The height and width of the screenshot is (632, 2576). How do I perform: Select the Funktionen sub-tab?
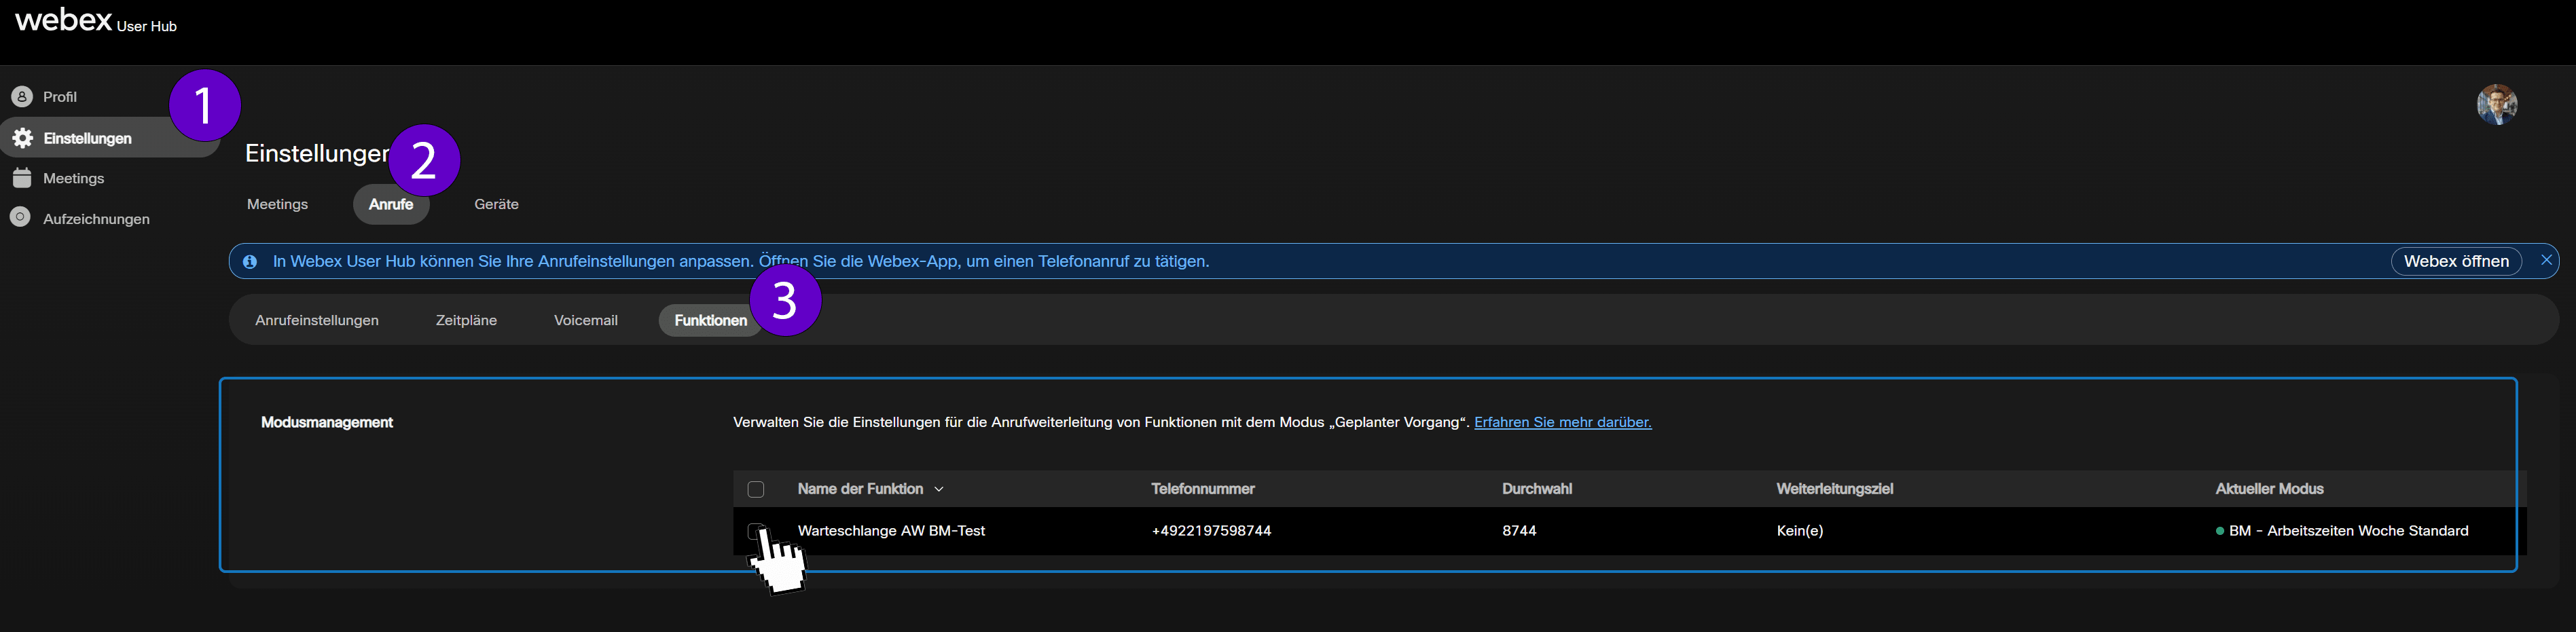click(x=710, y=320)
